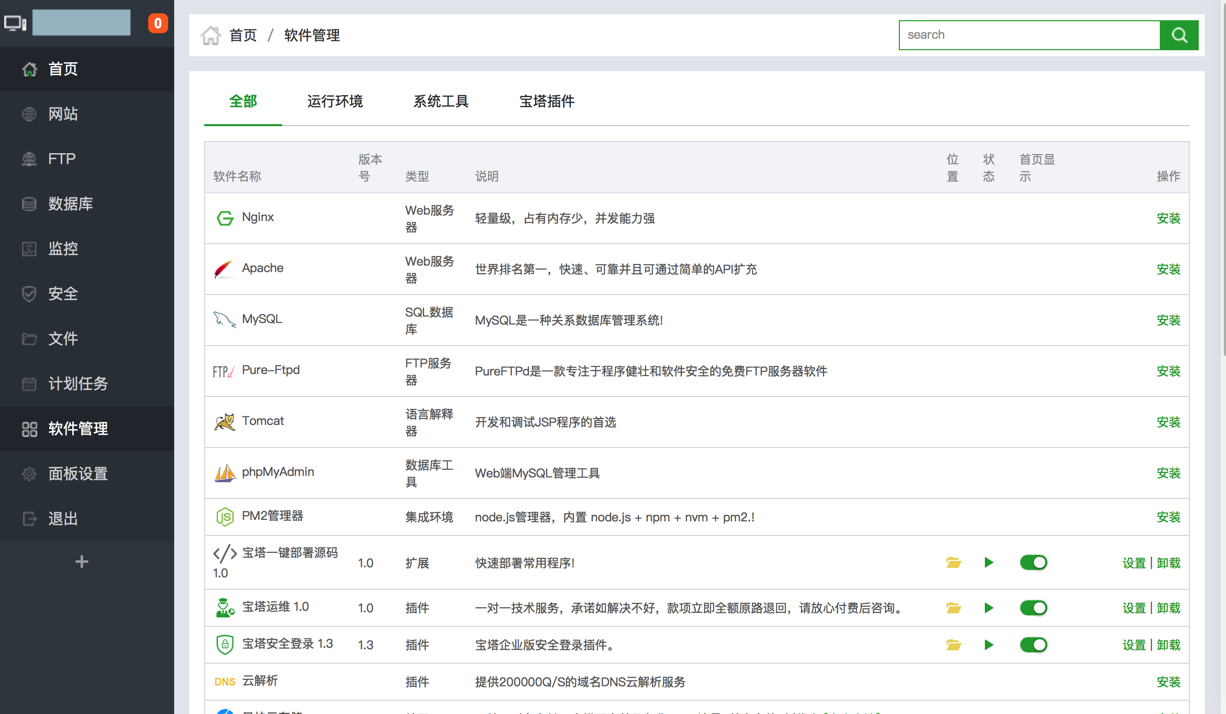Click the 宝塔安全登录 shield icon

pyautogui.click(x=225, y=645)
